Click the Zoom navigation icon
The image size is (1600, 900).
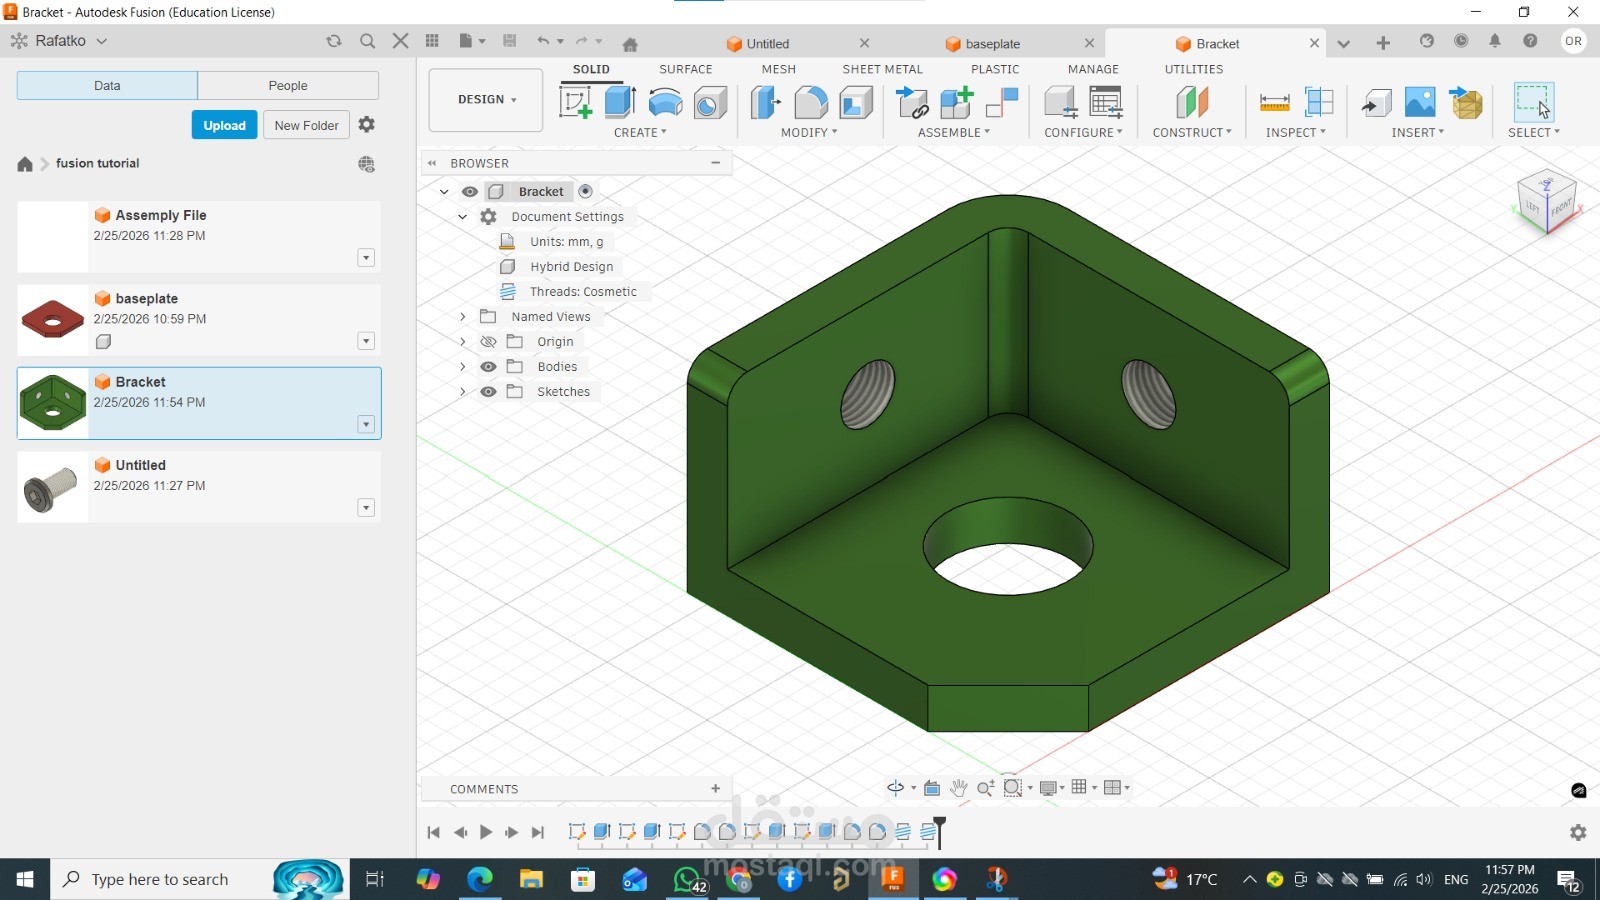coord(985,788)
